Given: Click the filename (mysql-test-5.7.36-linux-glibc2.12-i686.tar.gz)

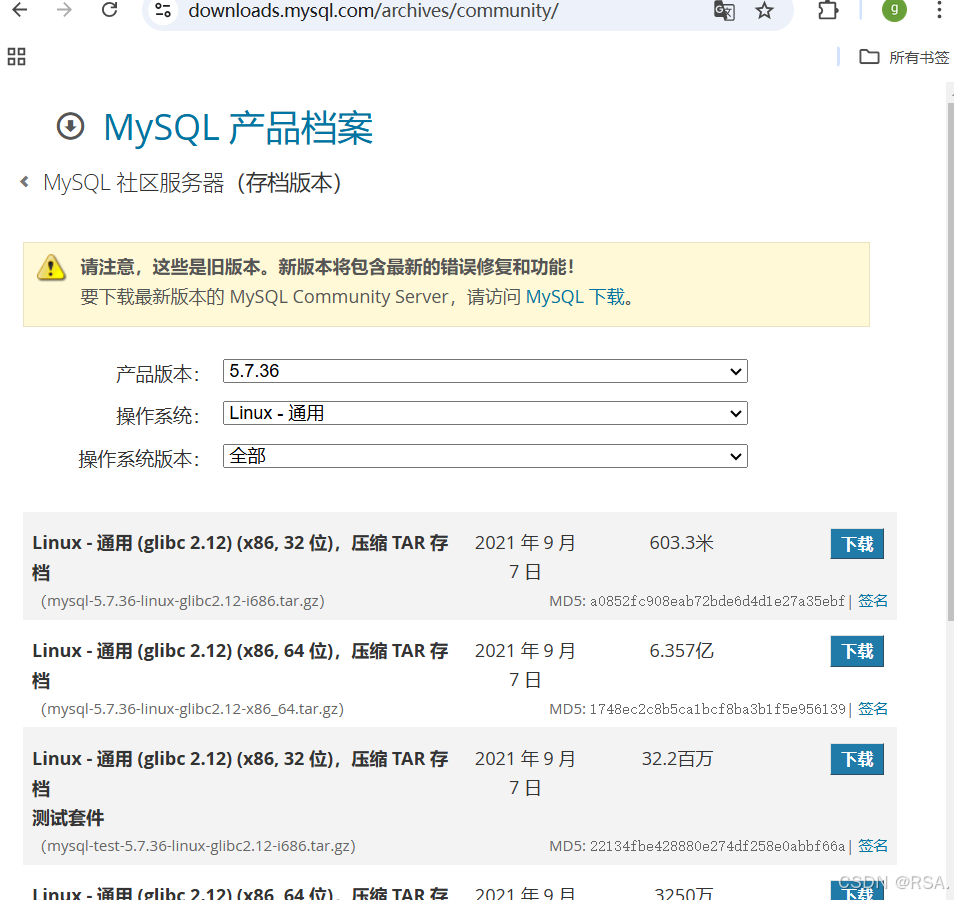Looking at the screenshot, I should tap(198, 846).
